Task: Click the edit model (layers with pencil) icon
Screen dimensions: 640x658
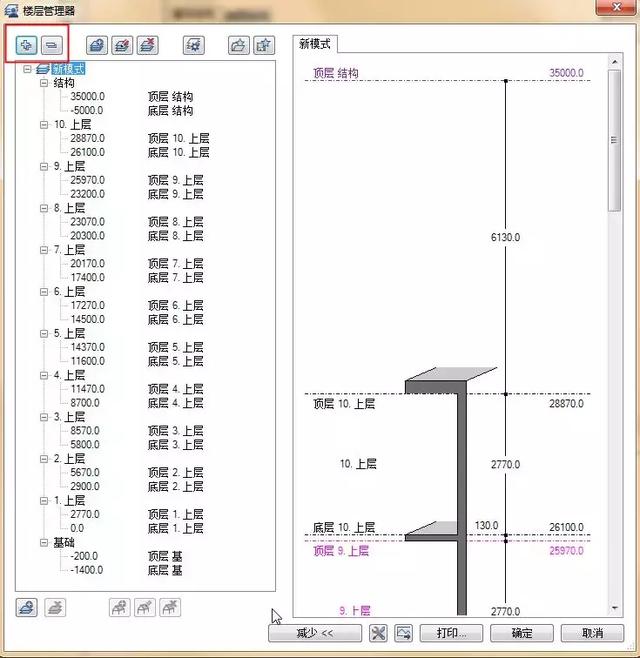Action: [122, 45]
